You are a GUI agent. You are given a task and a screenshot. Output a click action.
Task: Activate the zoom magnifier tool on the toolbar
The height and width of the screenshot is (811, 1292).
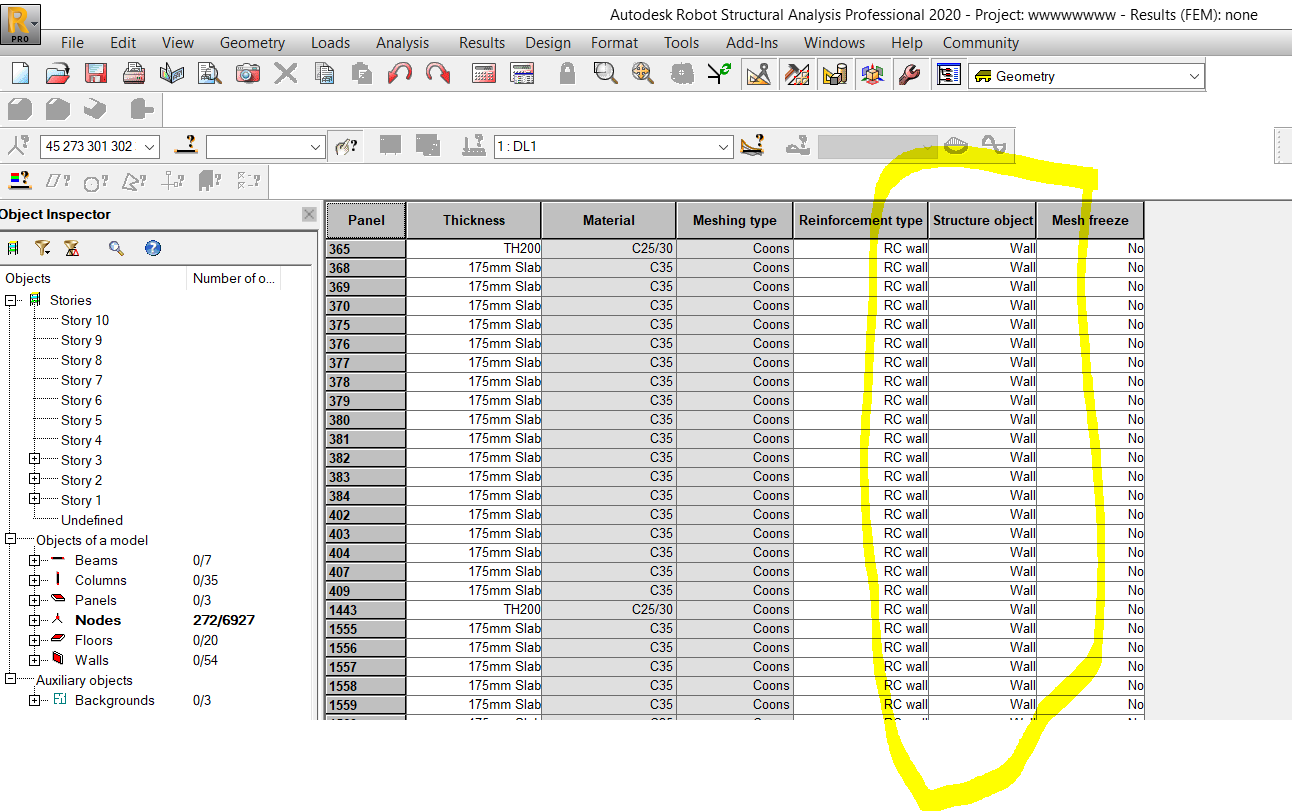[x=603, y=74]
